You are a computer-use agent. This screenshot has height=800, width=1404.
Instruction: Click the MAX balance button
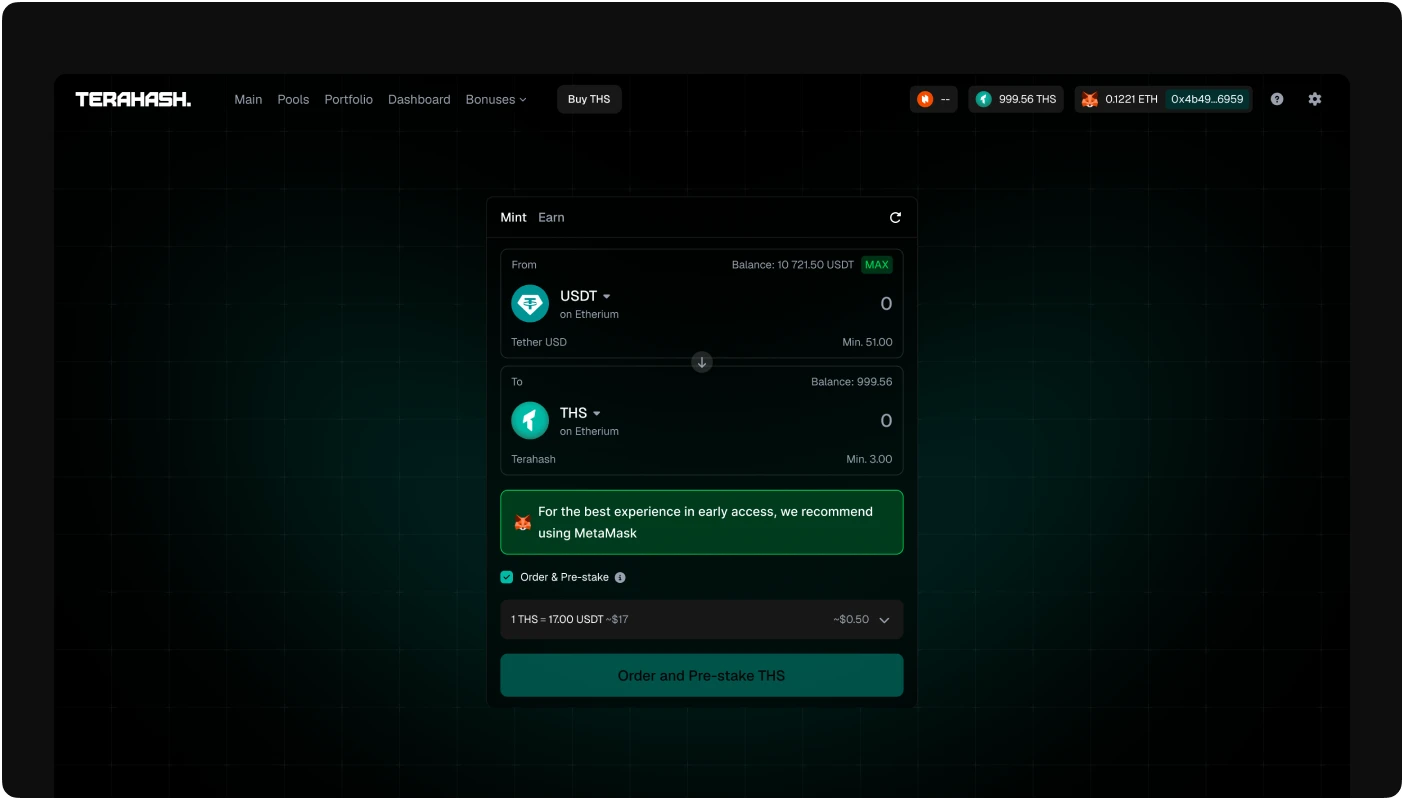click(x=877, y=265)
